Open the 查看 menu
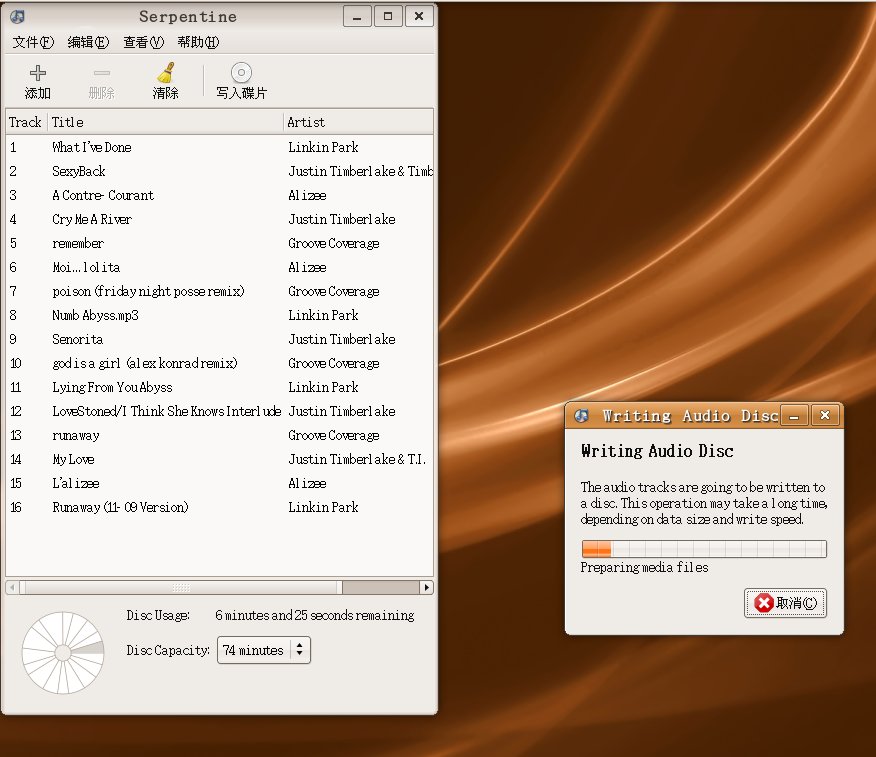Viewport: 876px width, 757px height. click(142, 42)
